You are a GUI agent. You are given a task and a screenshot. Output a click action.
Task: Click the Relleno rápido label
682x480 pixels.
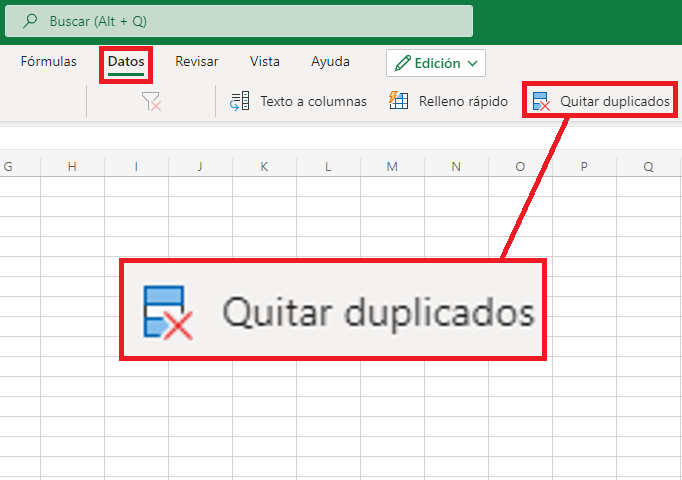[x=463, y=101]
